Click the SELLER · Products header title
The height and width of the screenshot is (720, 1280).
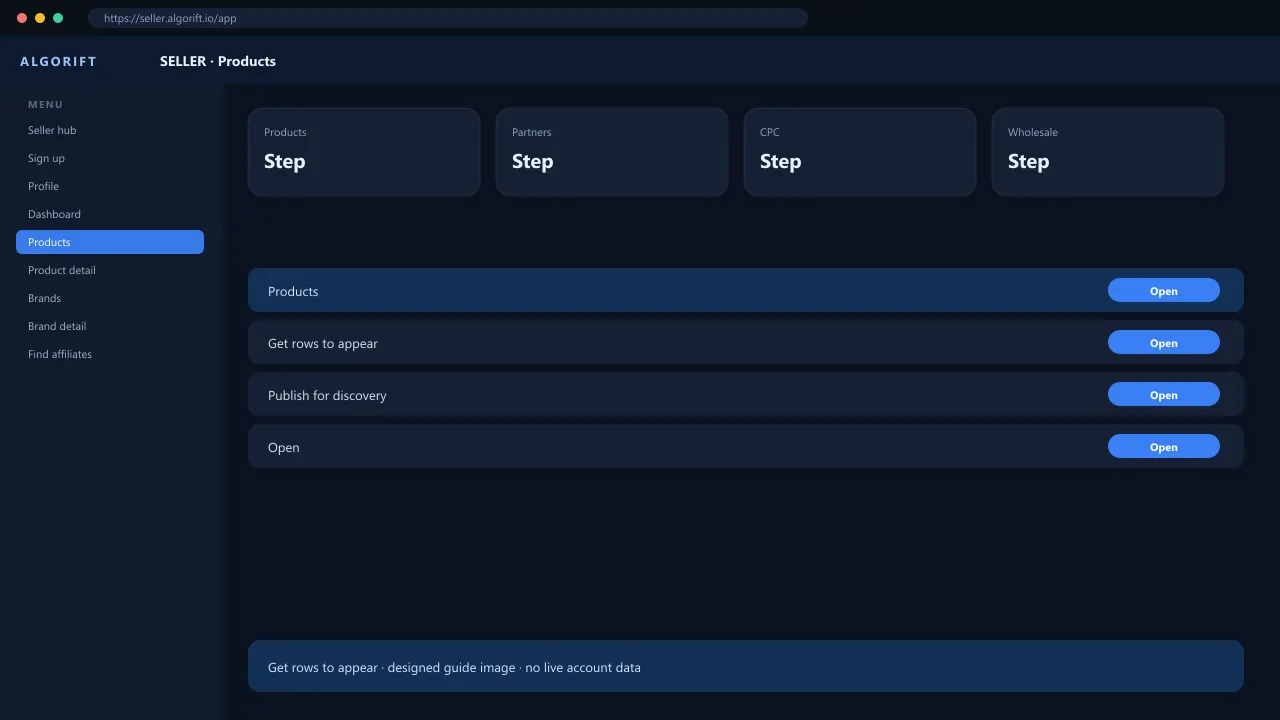click(x=218, y=61)
